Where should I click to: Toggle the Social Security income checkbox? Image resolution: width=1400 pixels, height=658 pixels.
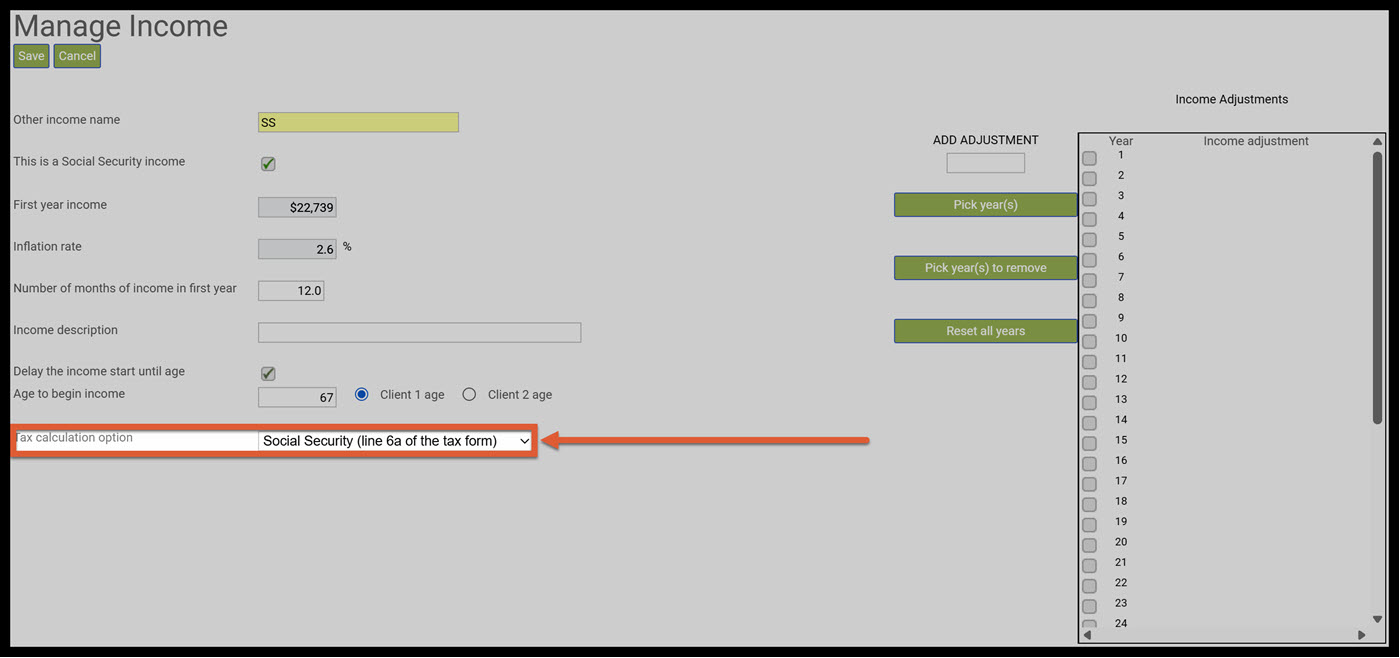coord(268,164)
